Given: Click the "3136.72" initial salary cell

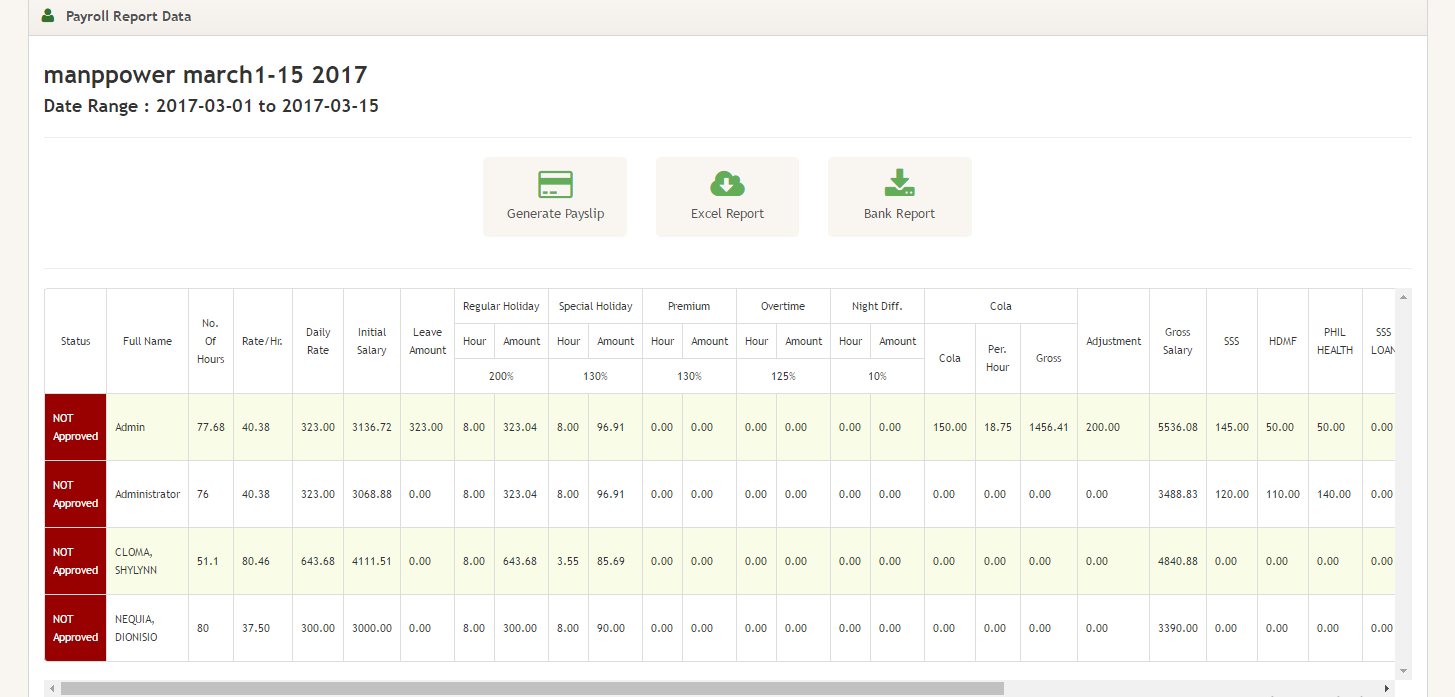Looking at the screenshot, I should [x=372, y=427].
